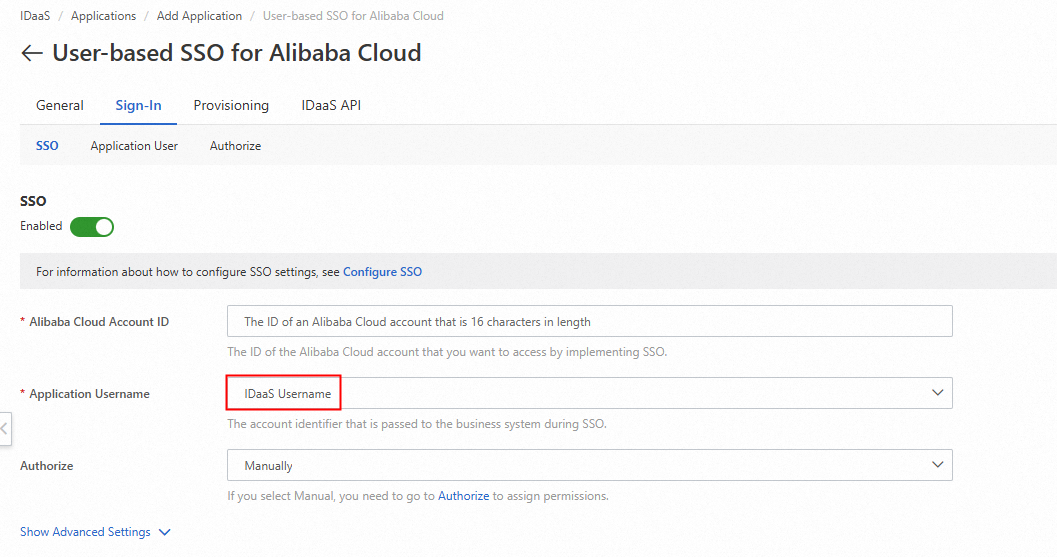Click Add Application in breadcrumb
Image resolution: width=1057 pixels, height=557 pixels.
pos(199,16)
